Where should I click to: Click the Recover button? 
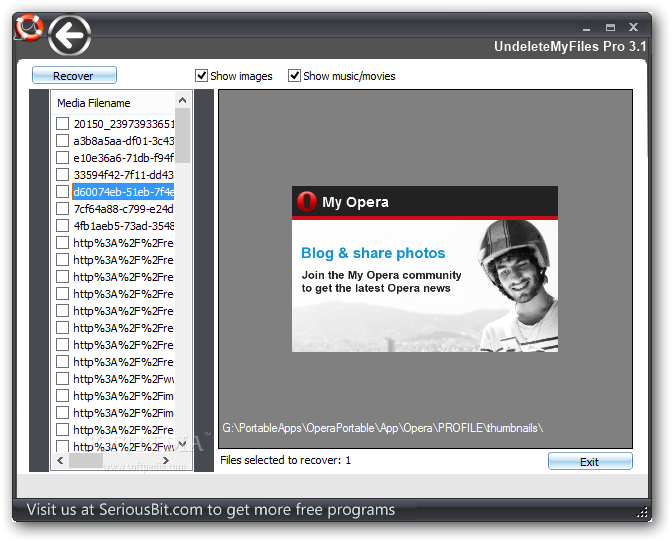[x=74, y=75]
